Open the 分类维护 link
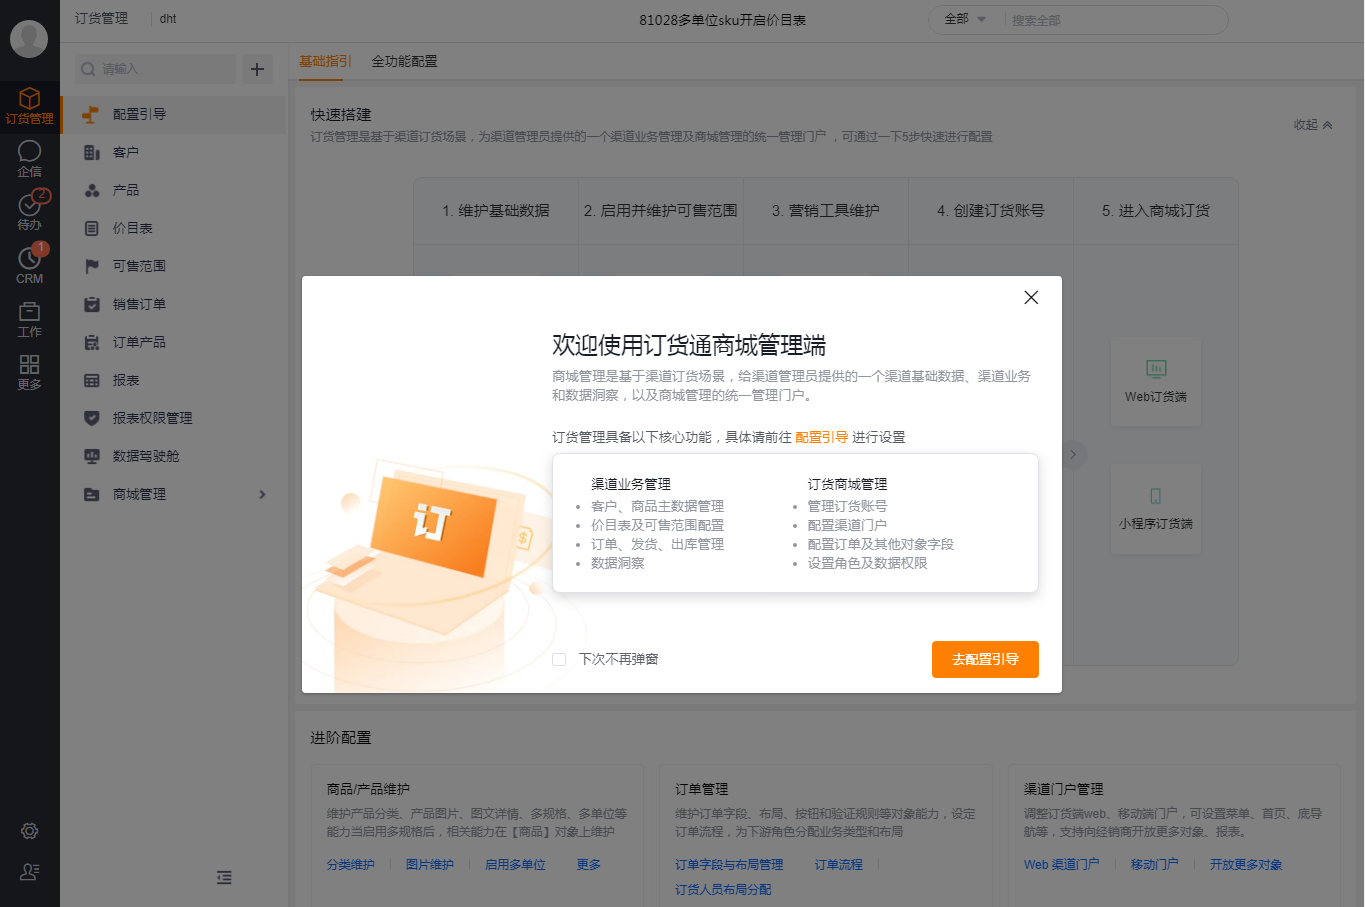The width and height of the screenshot is (1365, 907). 351,864
